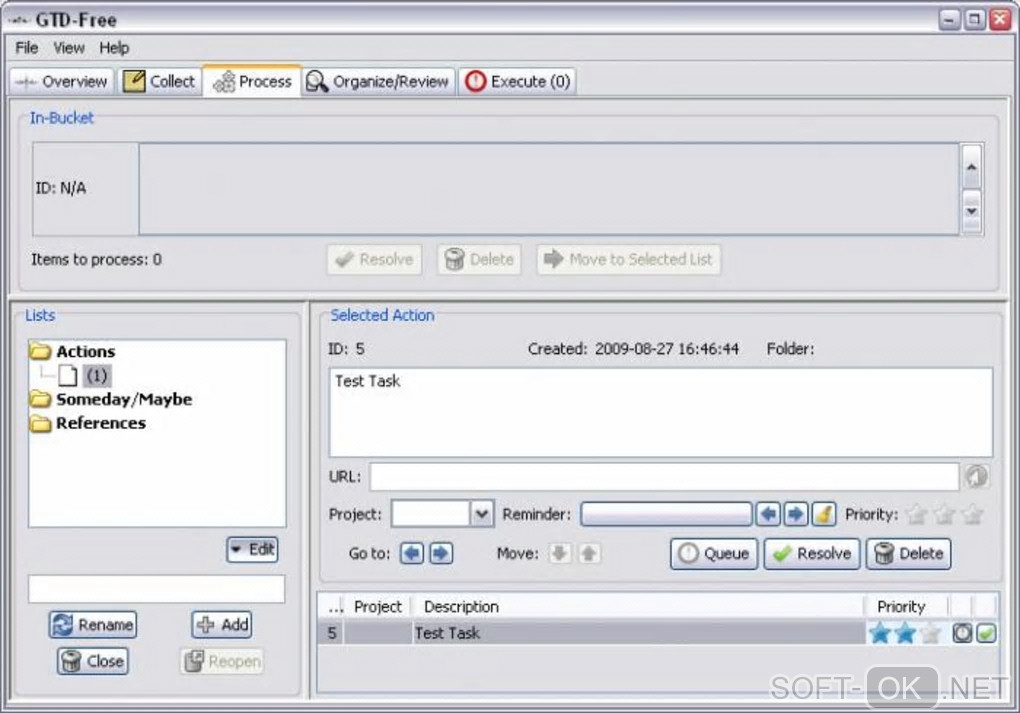Click the reminder previous-day arrow
The width and height of the screenshot is (1020, 713).
click(768, 514)
